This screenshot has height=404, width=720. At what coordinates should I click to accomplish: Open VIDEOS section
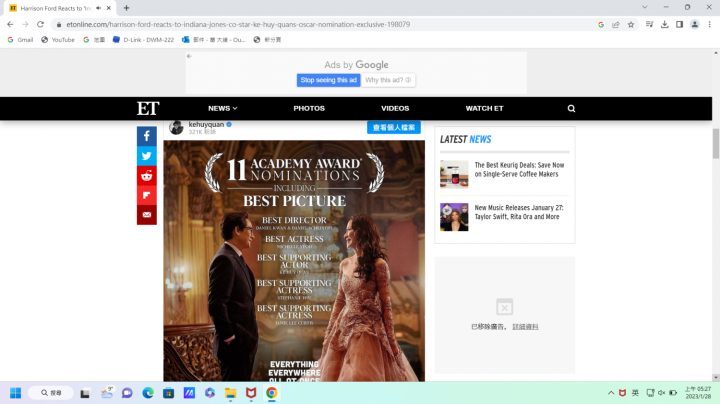tap(395, 108)
